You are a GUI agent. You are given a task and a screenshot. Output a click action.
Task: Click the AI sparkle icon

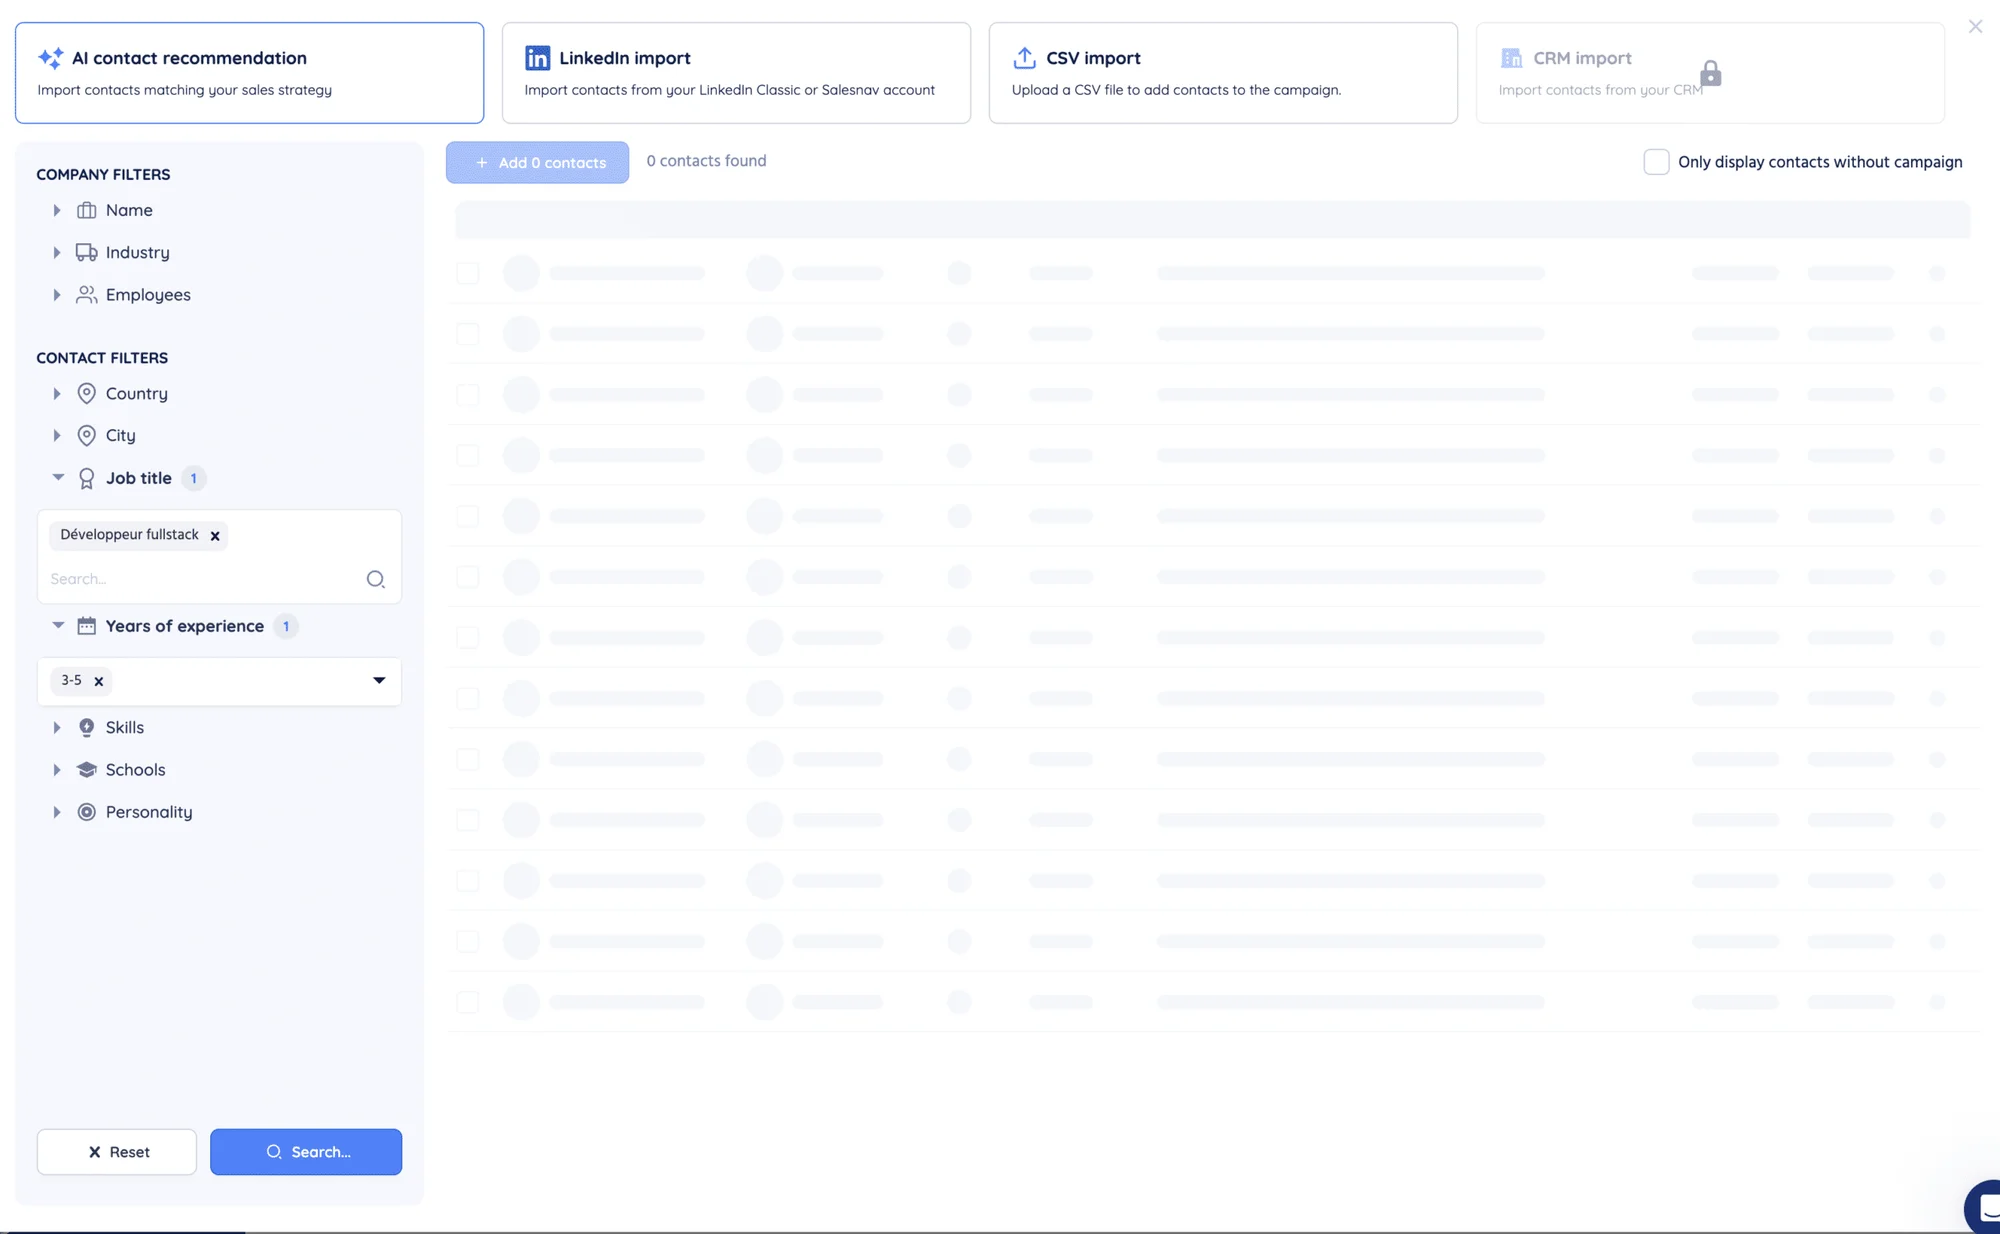pos(50,58)
